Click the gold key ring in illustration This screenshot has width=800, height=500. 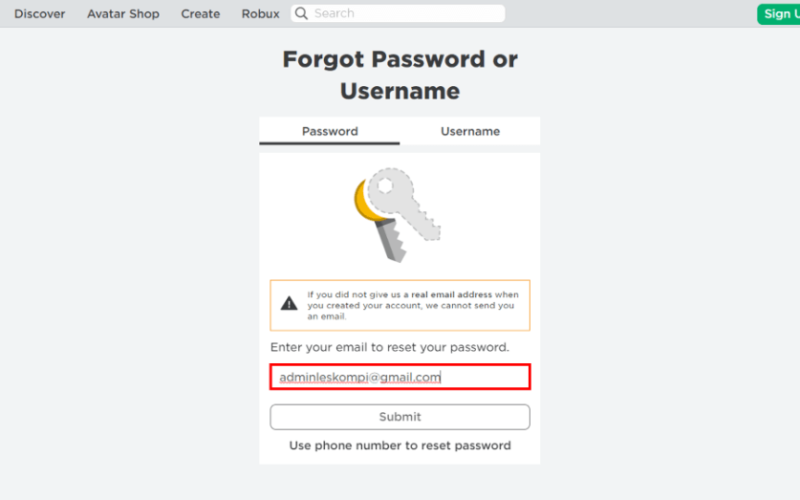coord(367,202)
